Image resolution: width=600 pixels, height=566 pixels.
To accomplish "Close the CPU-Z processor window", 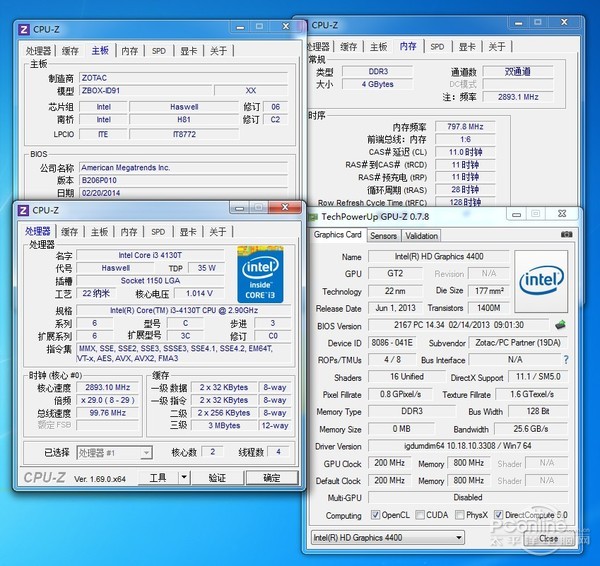I will tap(285, 207).
